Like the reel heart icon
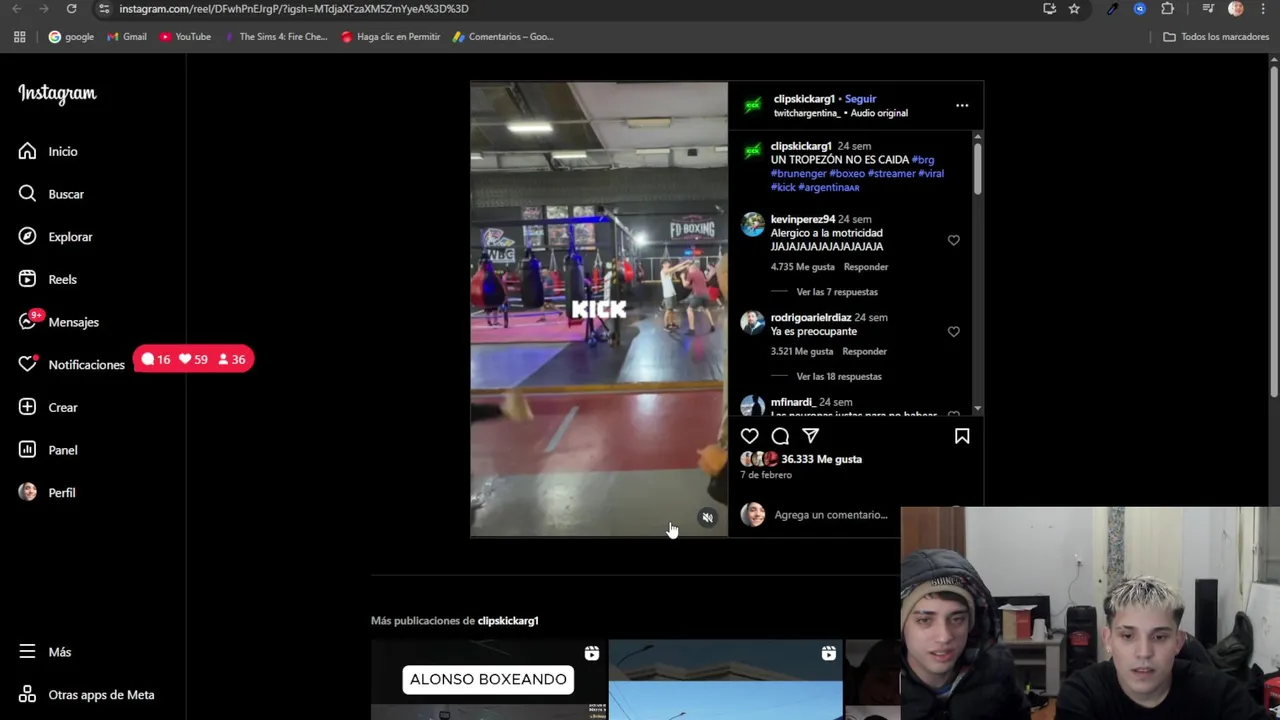 coord(749,436)
